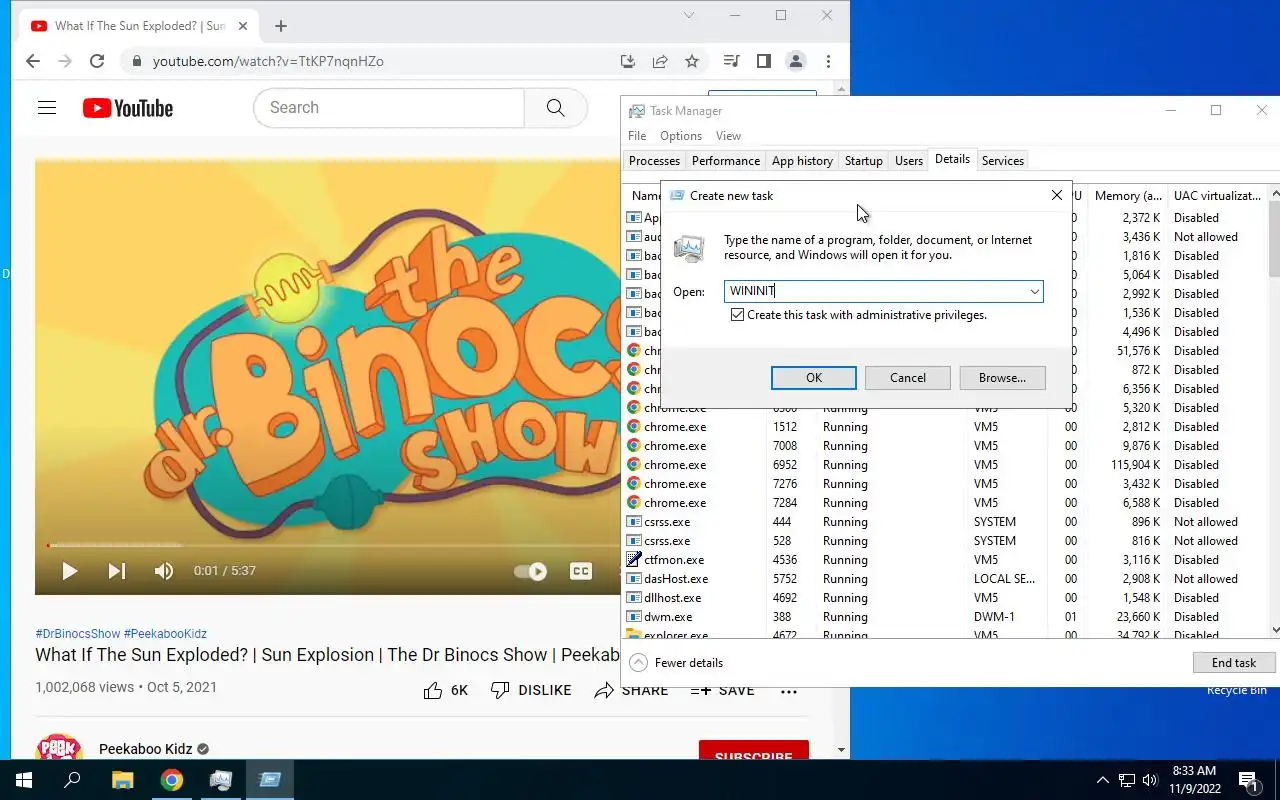
Task: Open Task Manager View menu
Action: tap(728, 136)
